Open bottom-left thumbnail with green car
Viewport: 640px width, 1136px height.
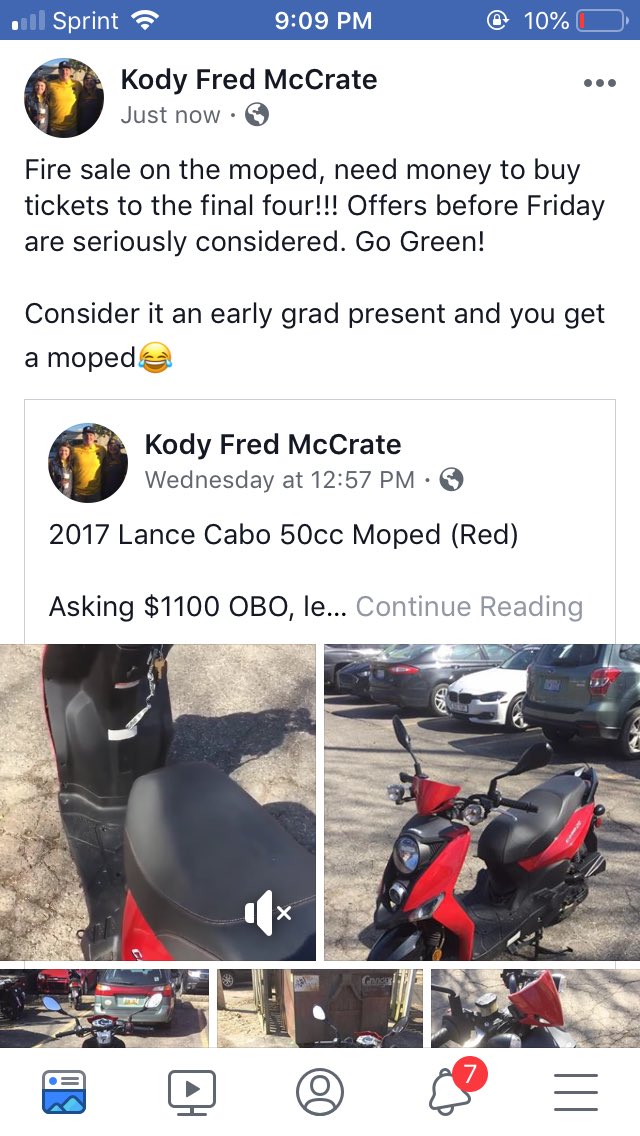pos(104,1008)
